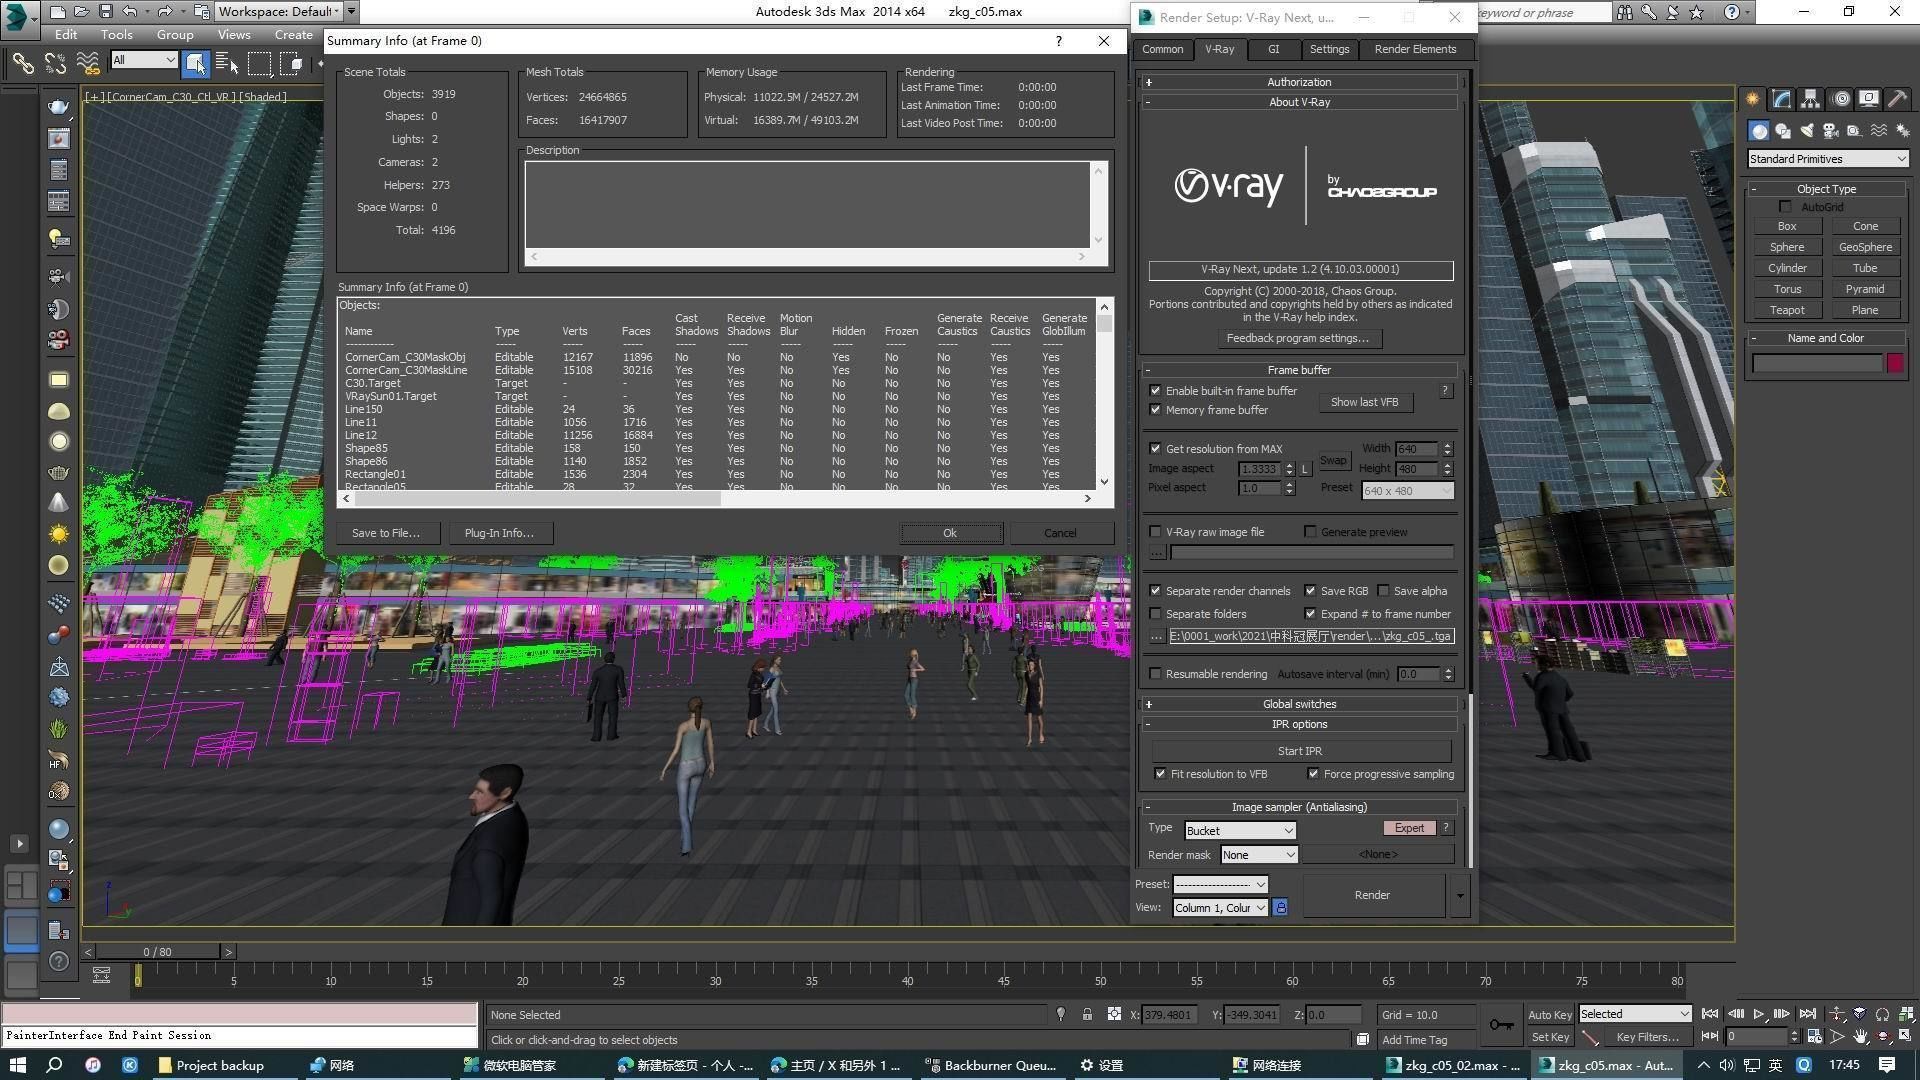
Task: Switch to the GI tab
Action: pos(1273,49)
